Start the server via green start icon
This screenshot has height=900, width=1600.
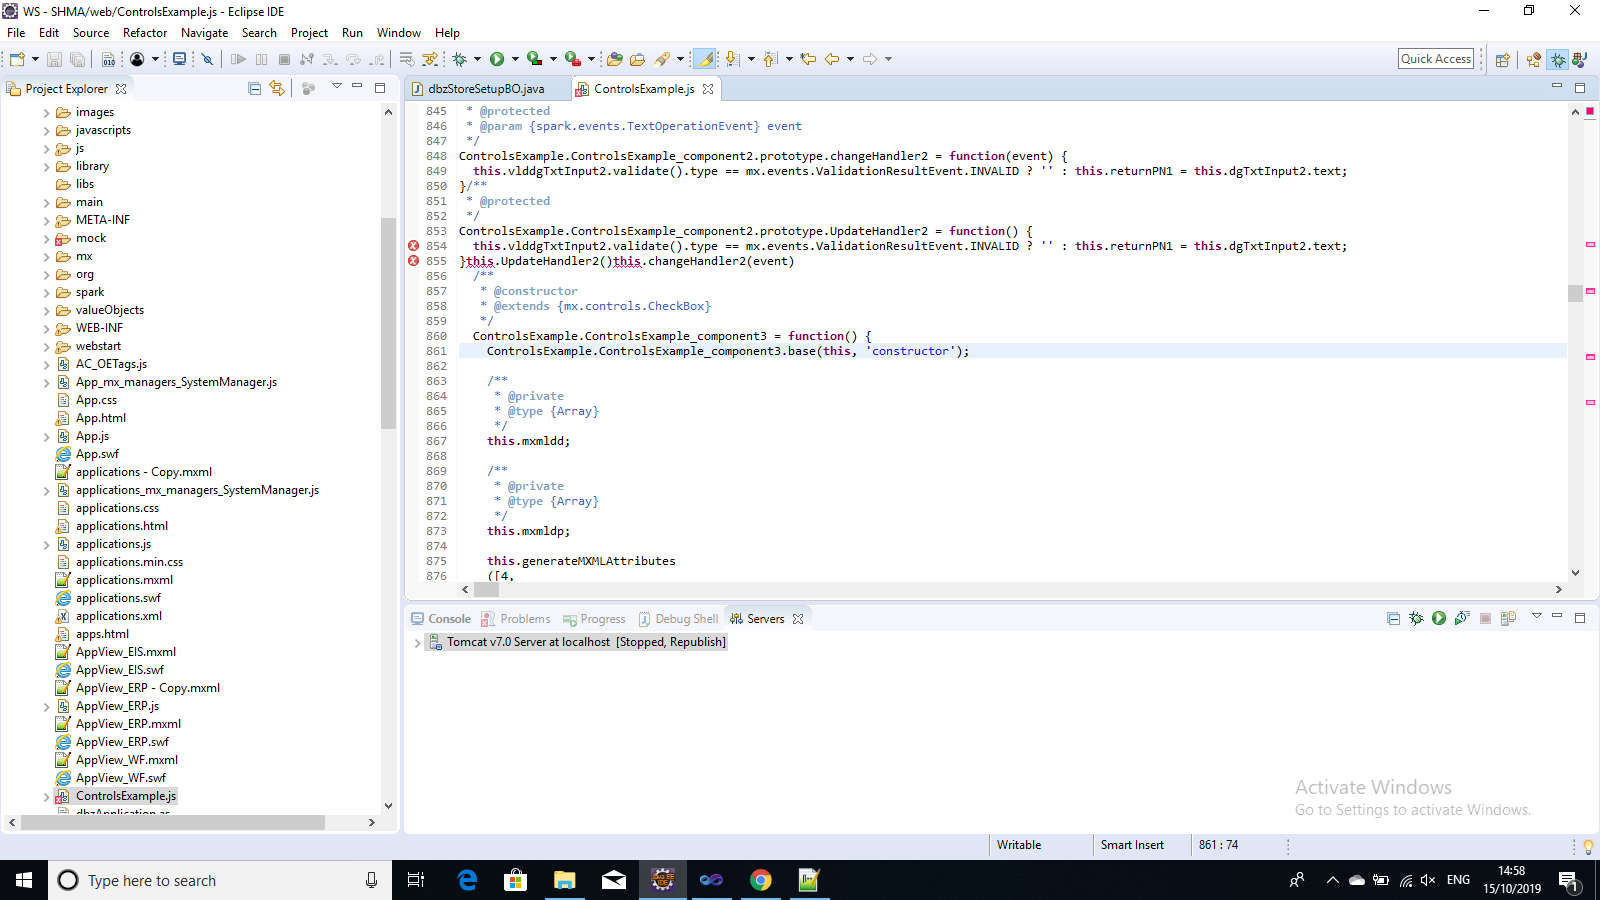1439,618
